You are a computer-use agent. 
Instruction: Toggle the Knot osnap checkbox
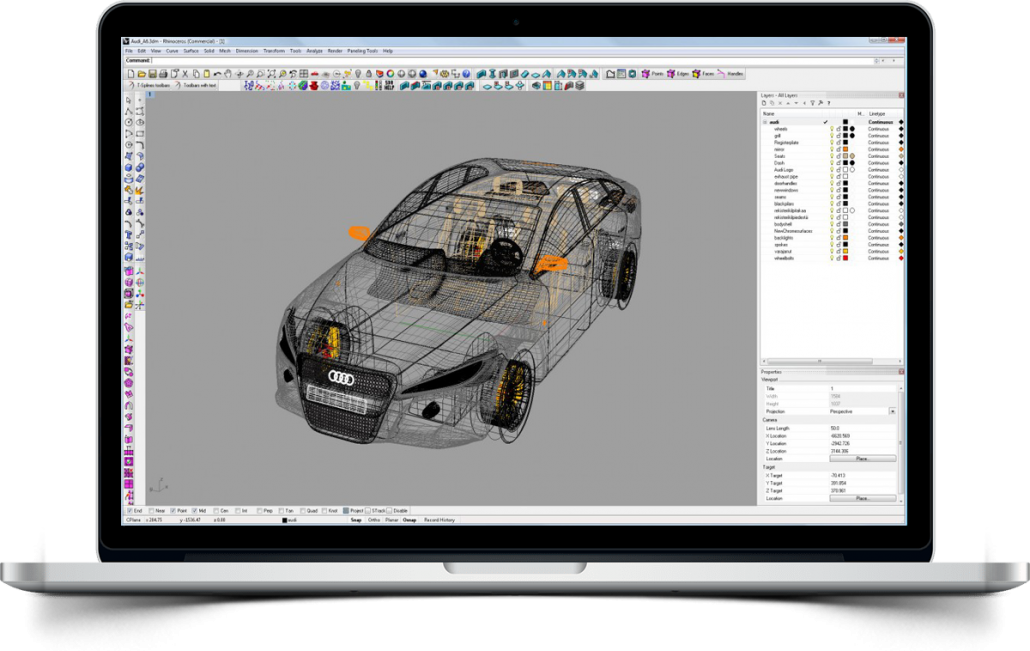pos(325,510)
